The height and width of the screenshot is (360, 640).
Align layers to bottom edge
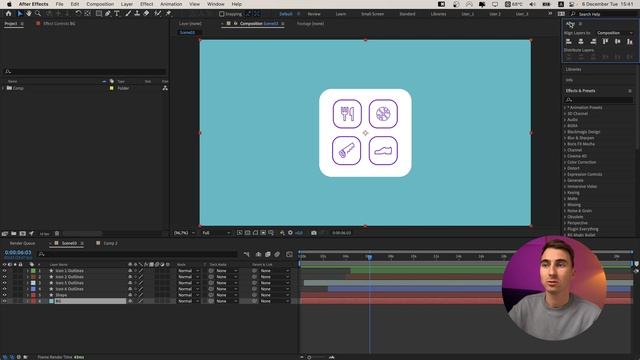point(629,41)
